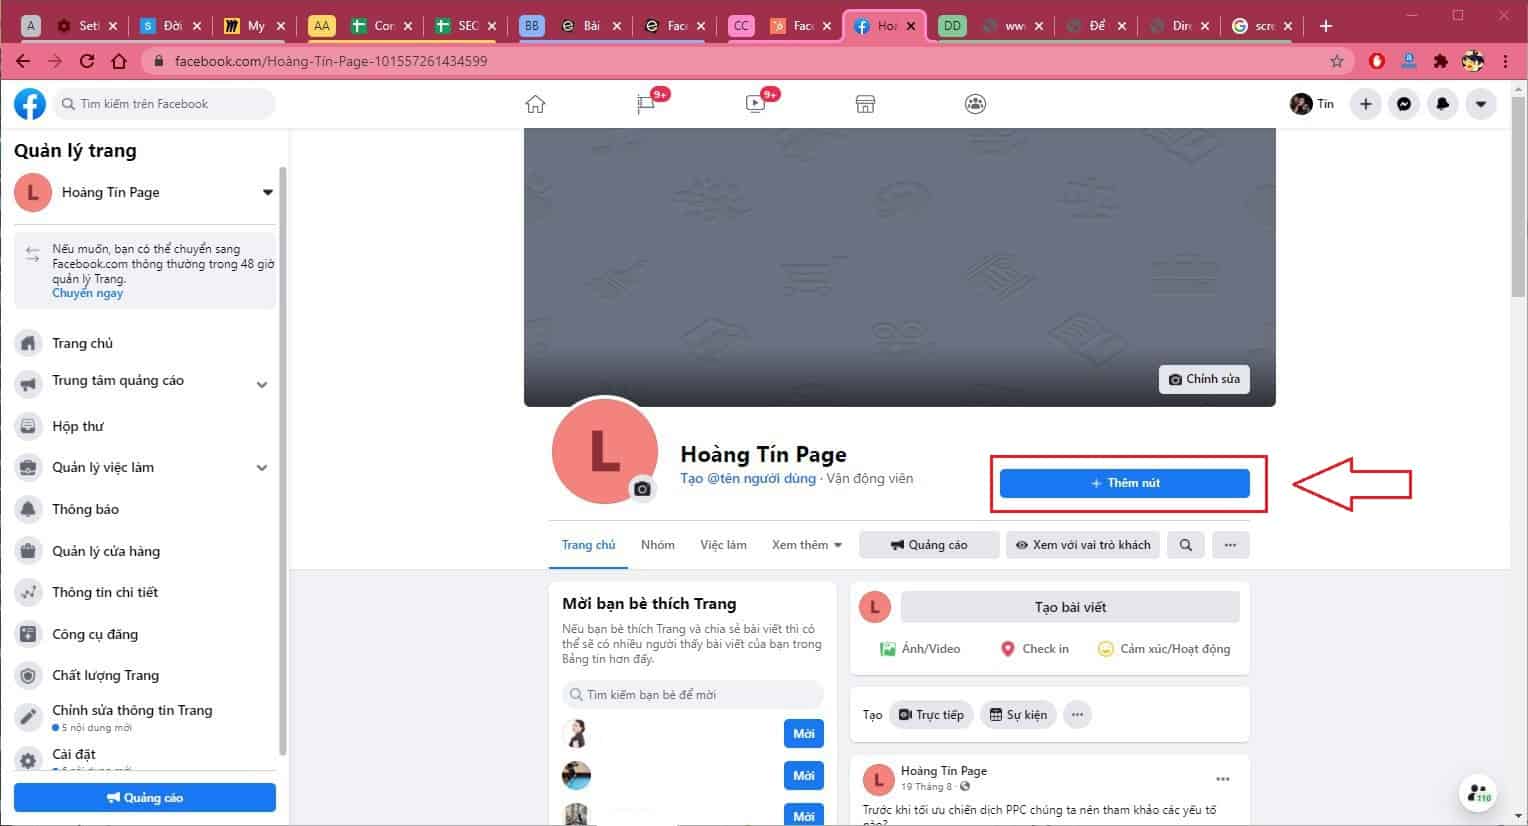Click the blue Thêm nút button
Viewport: 1528px width, 826px height.
click(1124, 483)
